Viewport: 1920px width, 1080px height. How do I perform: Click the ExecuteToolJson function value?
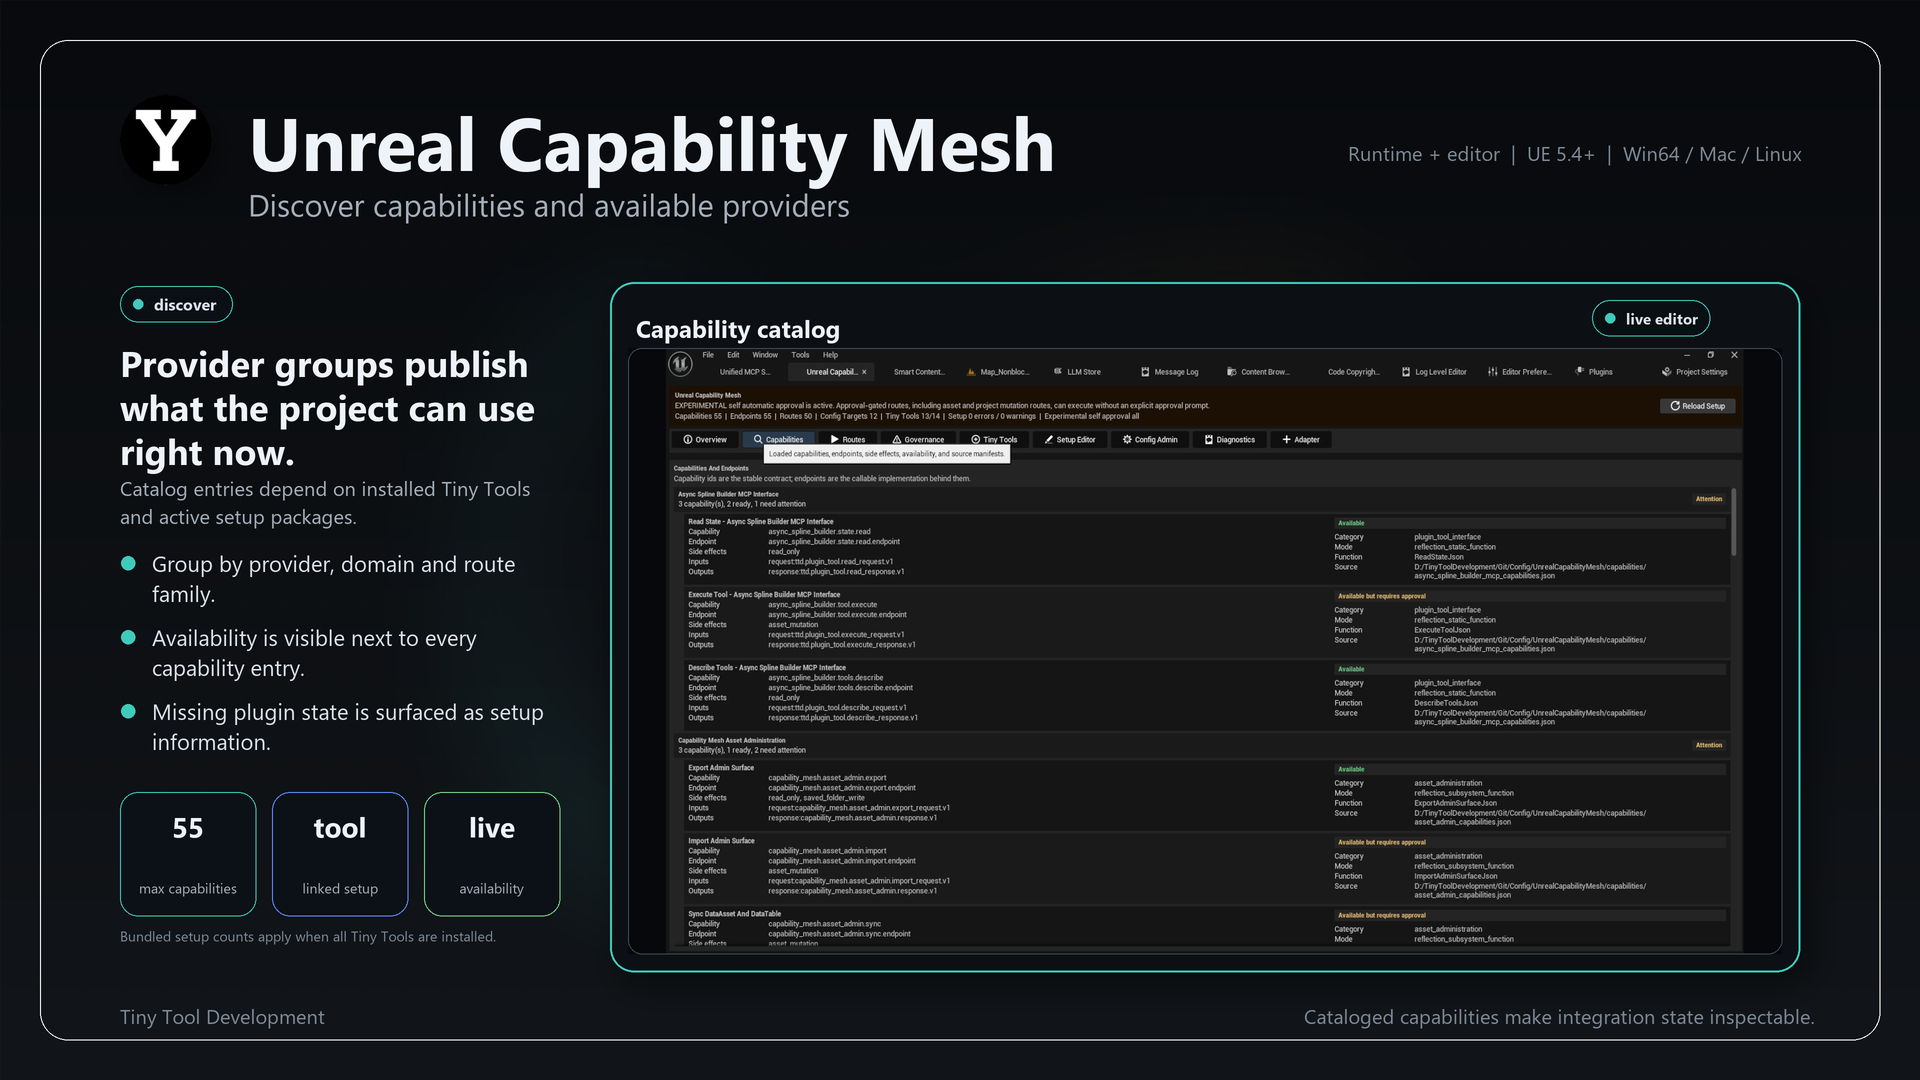(1442, 630)
